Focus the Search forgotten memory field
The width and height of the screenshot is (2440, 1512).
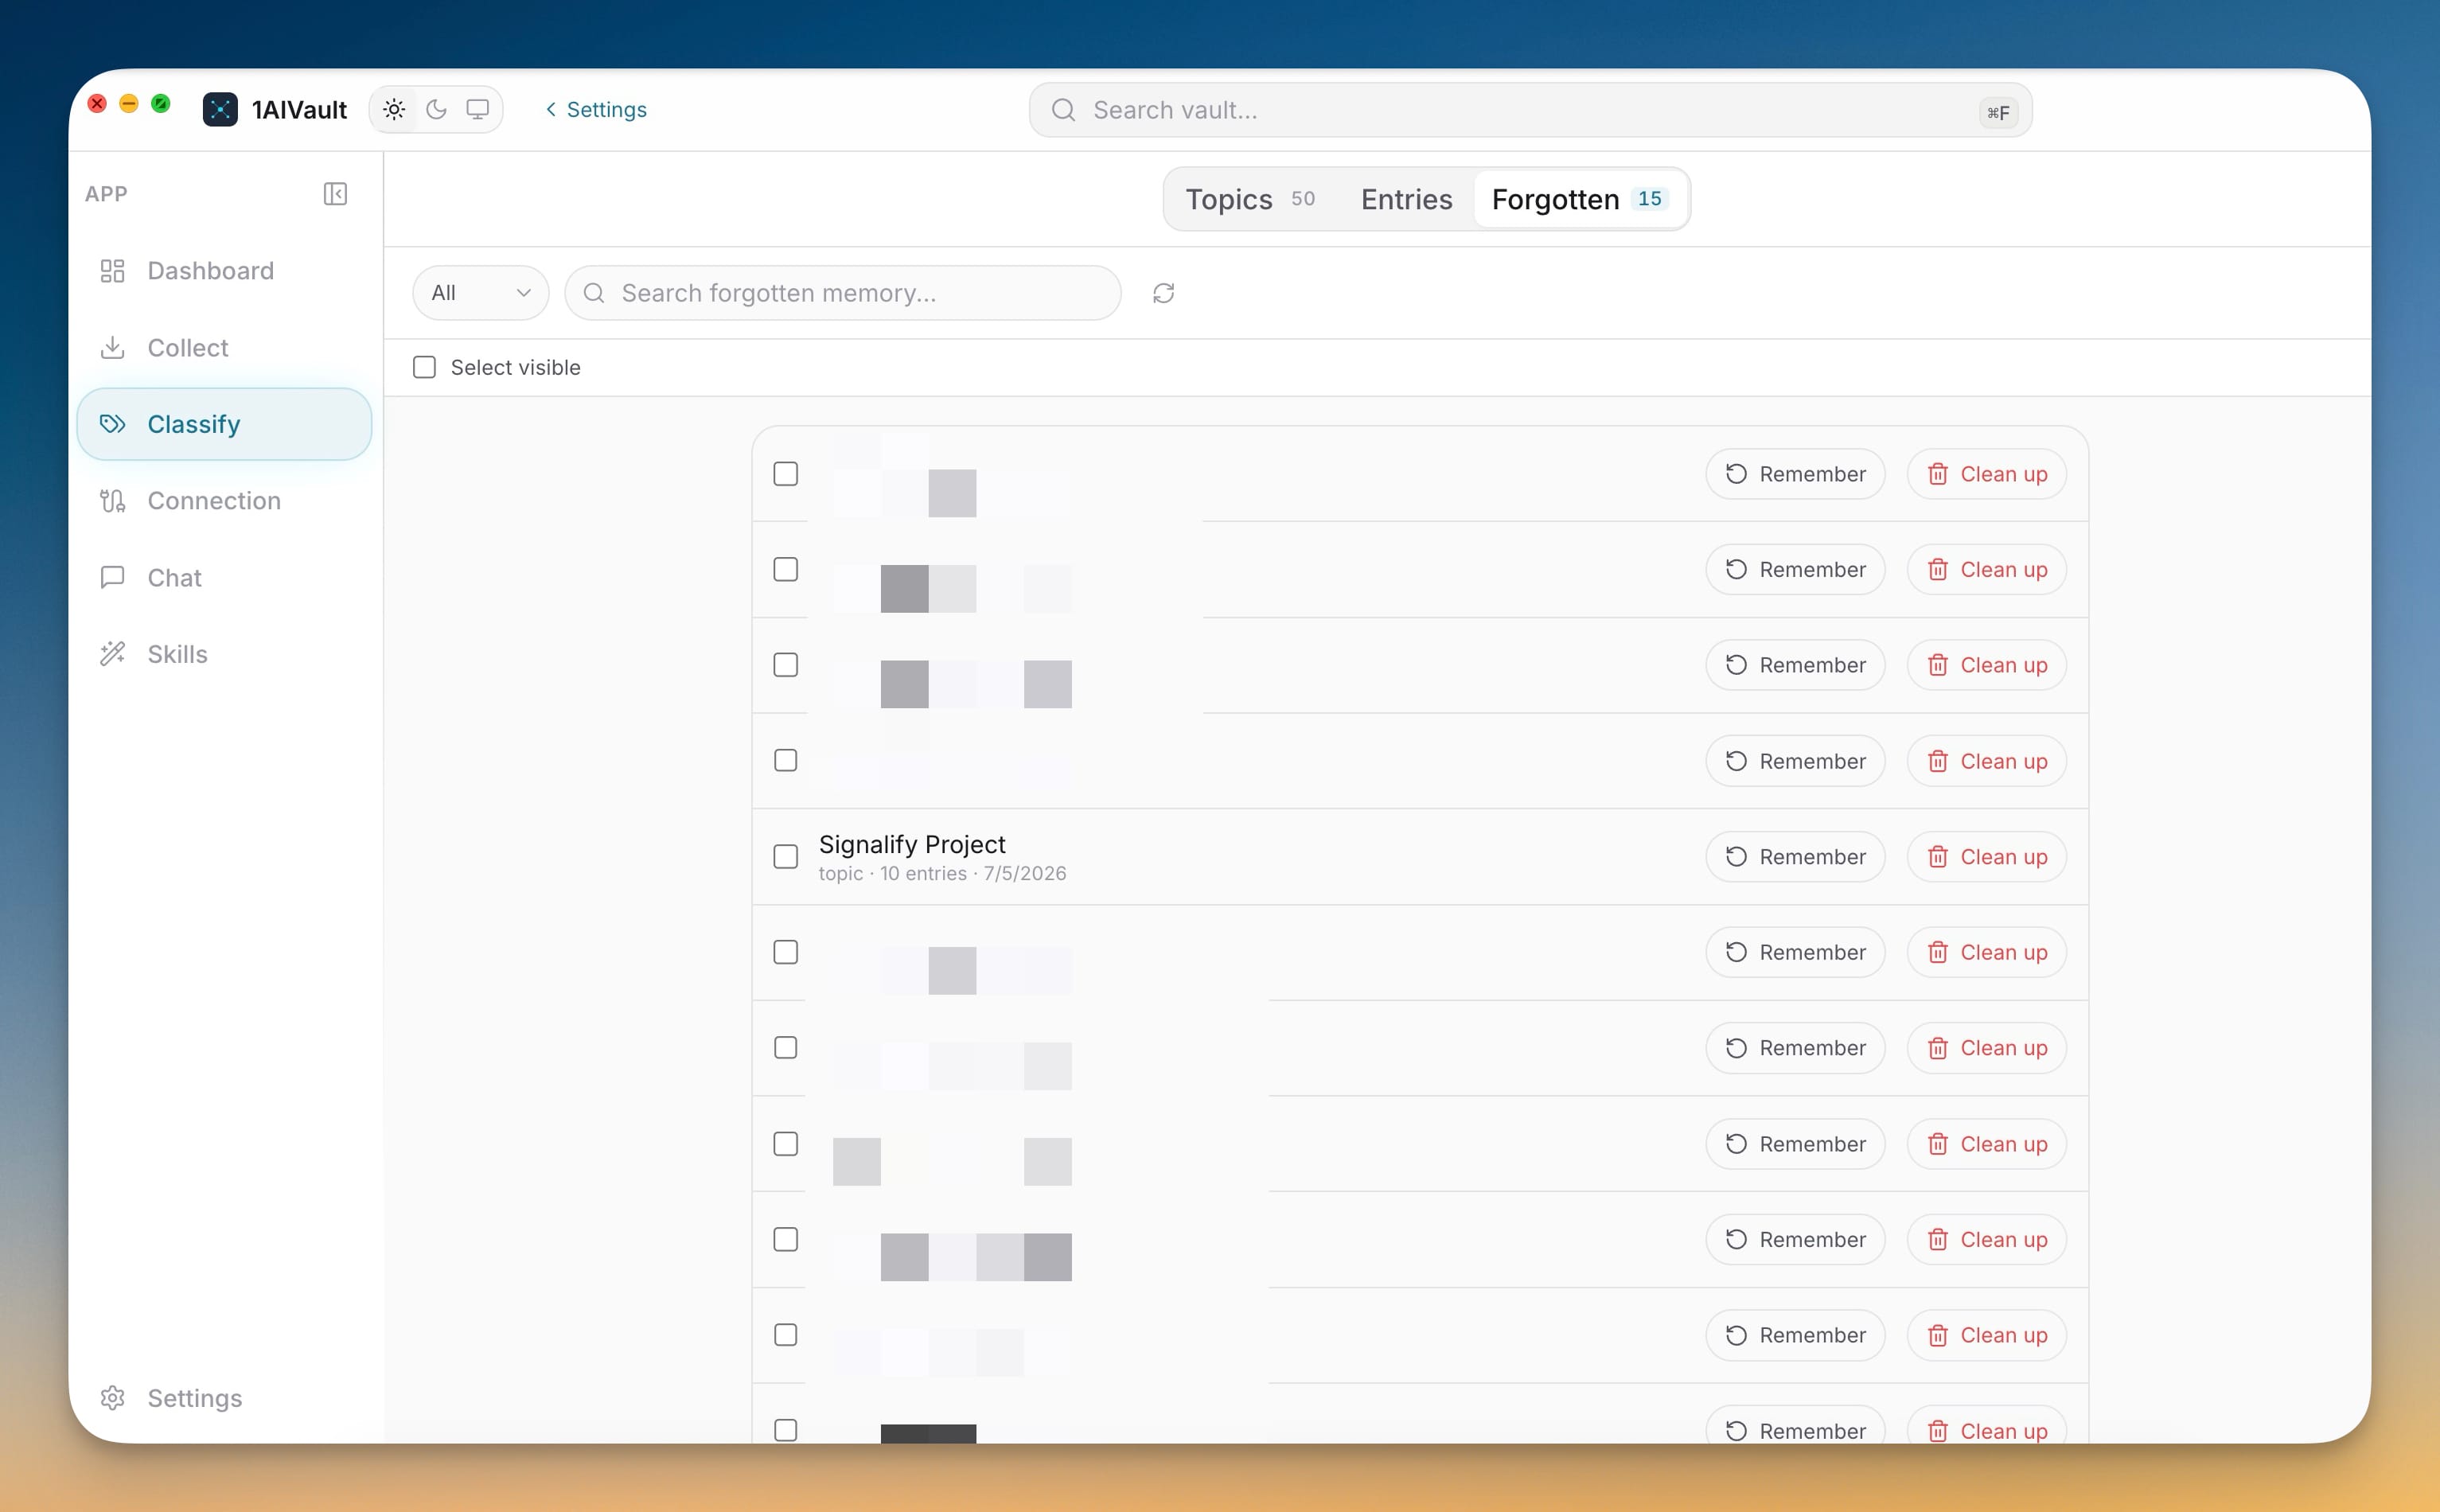[842, 293]
